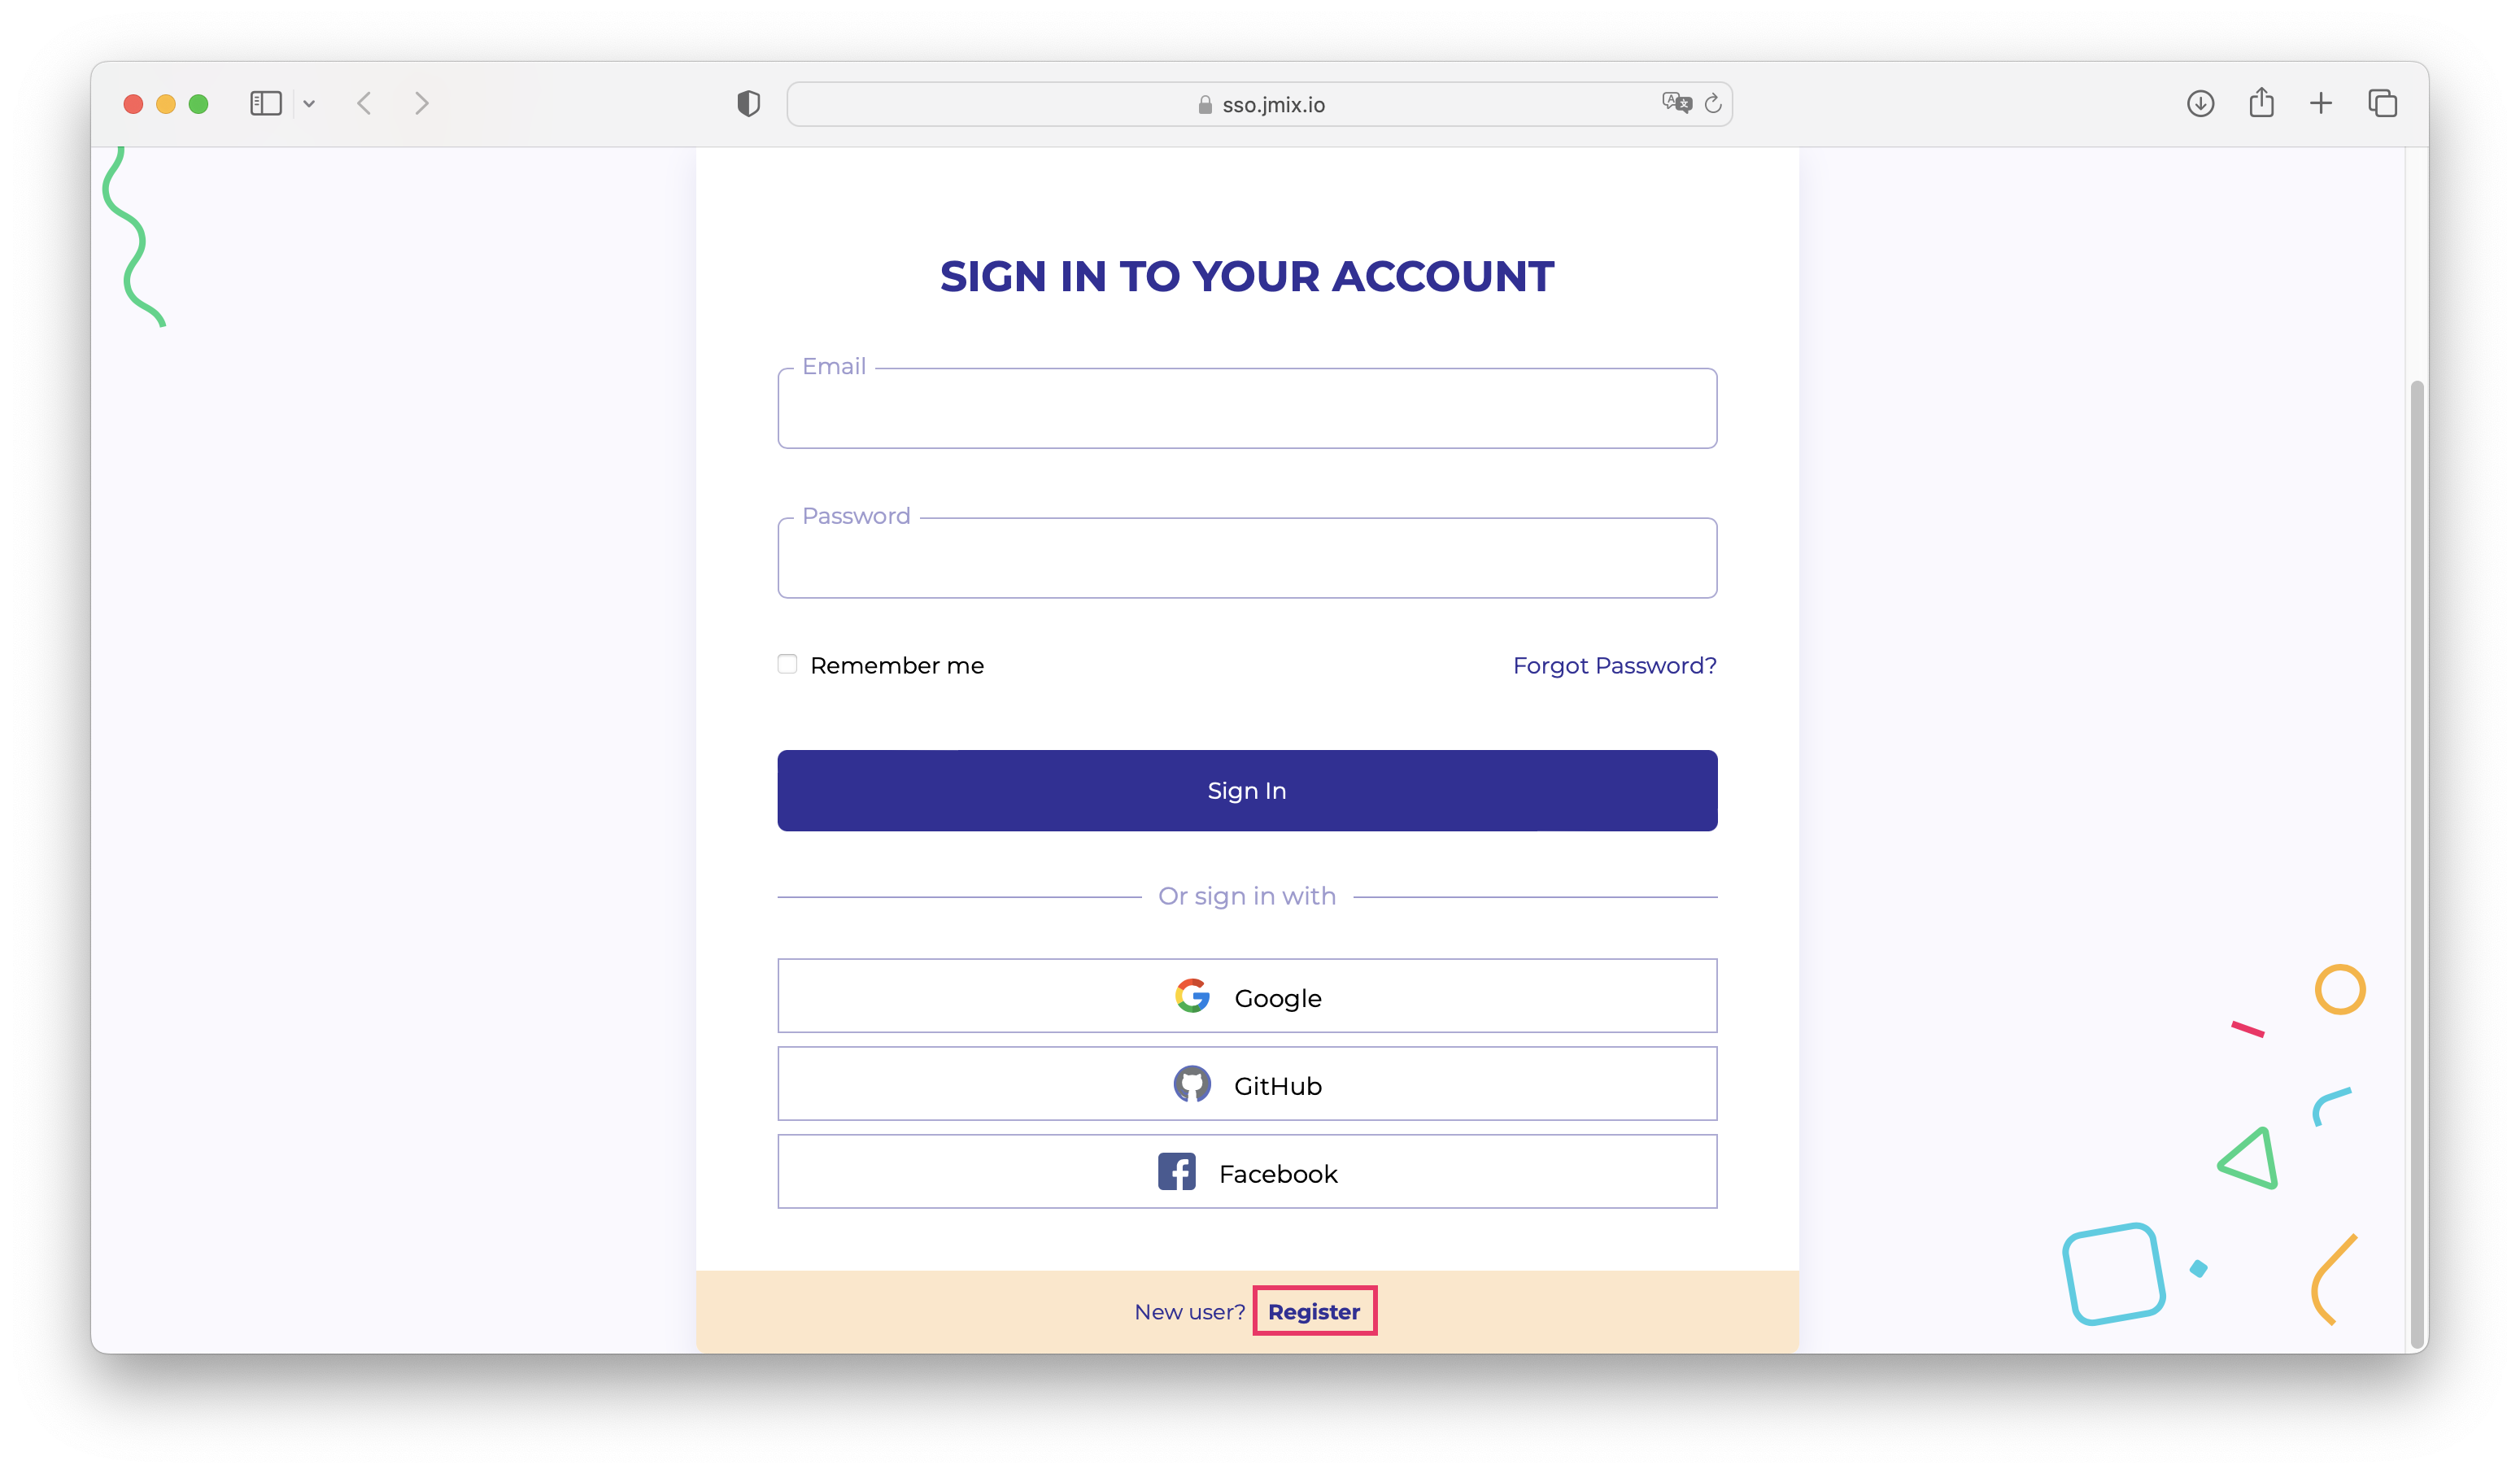Click the Email input field
This screenshot has width=2520, height=1474.
click(x=1247, y=407)
